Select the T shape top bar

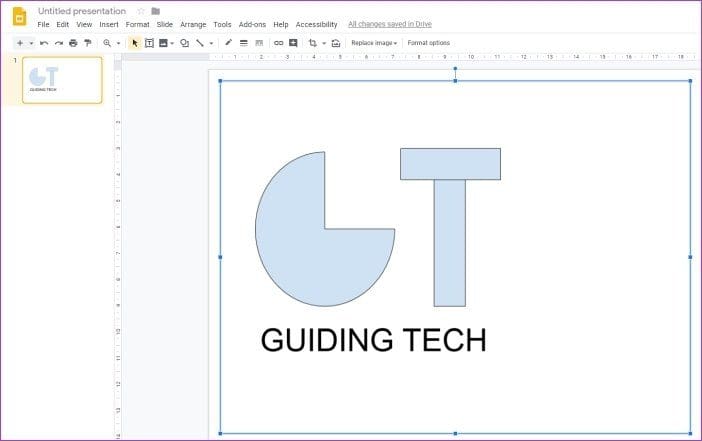[450, 164]
